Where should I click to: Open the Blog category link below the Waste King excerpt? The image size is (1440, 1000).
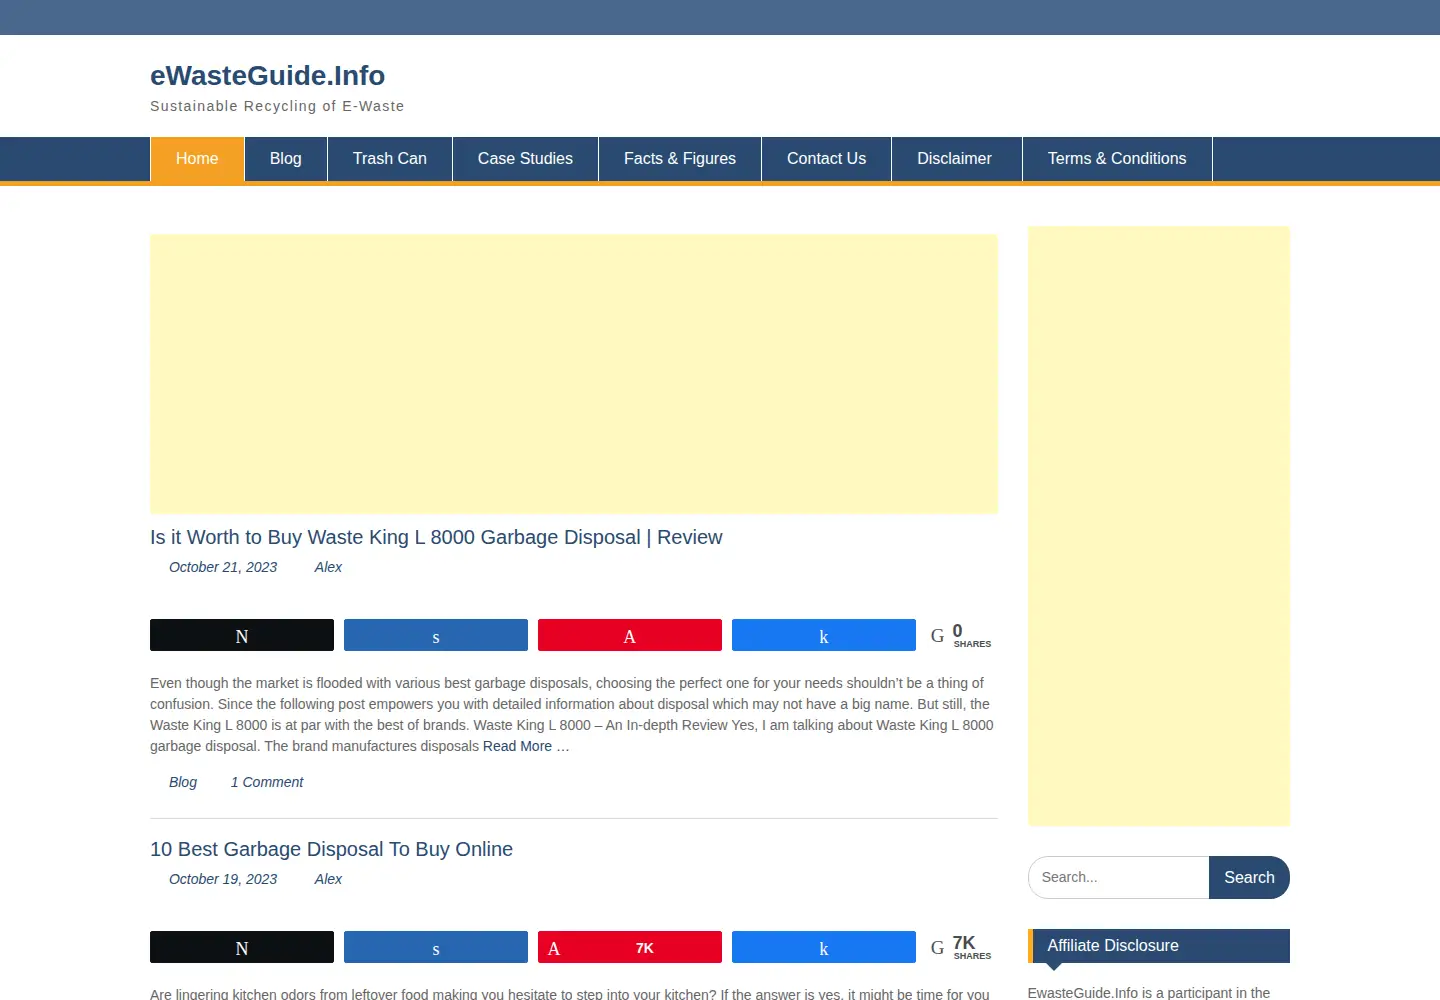(x=183, y=782)
